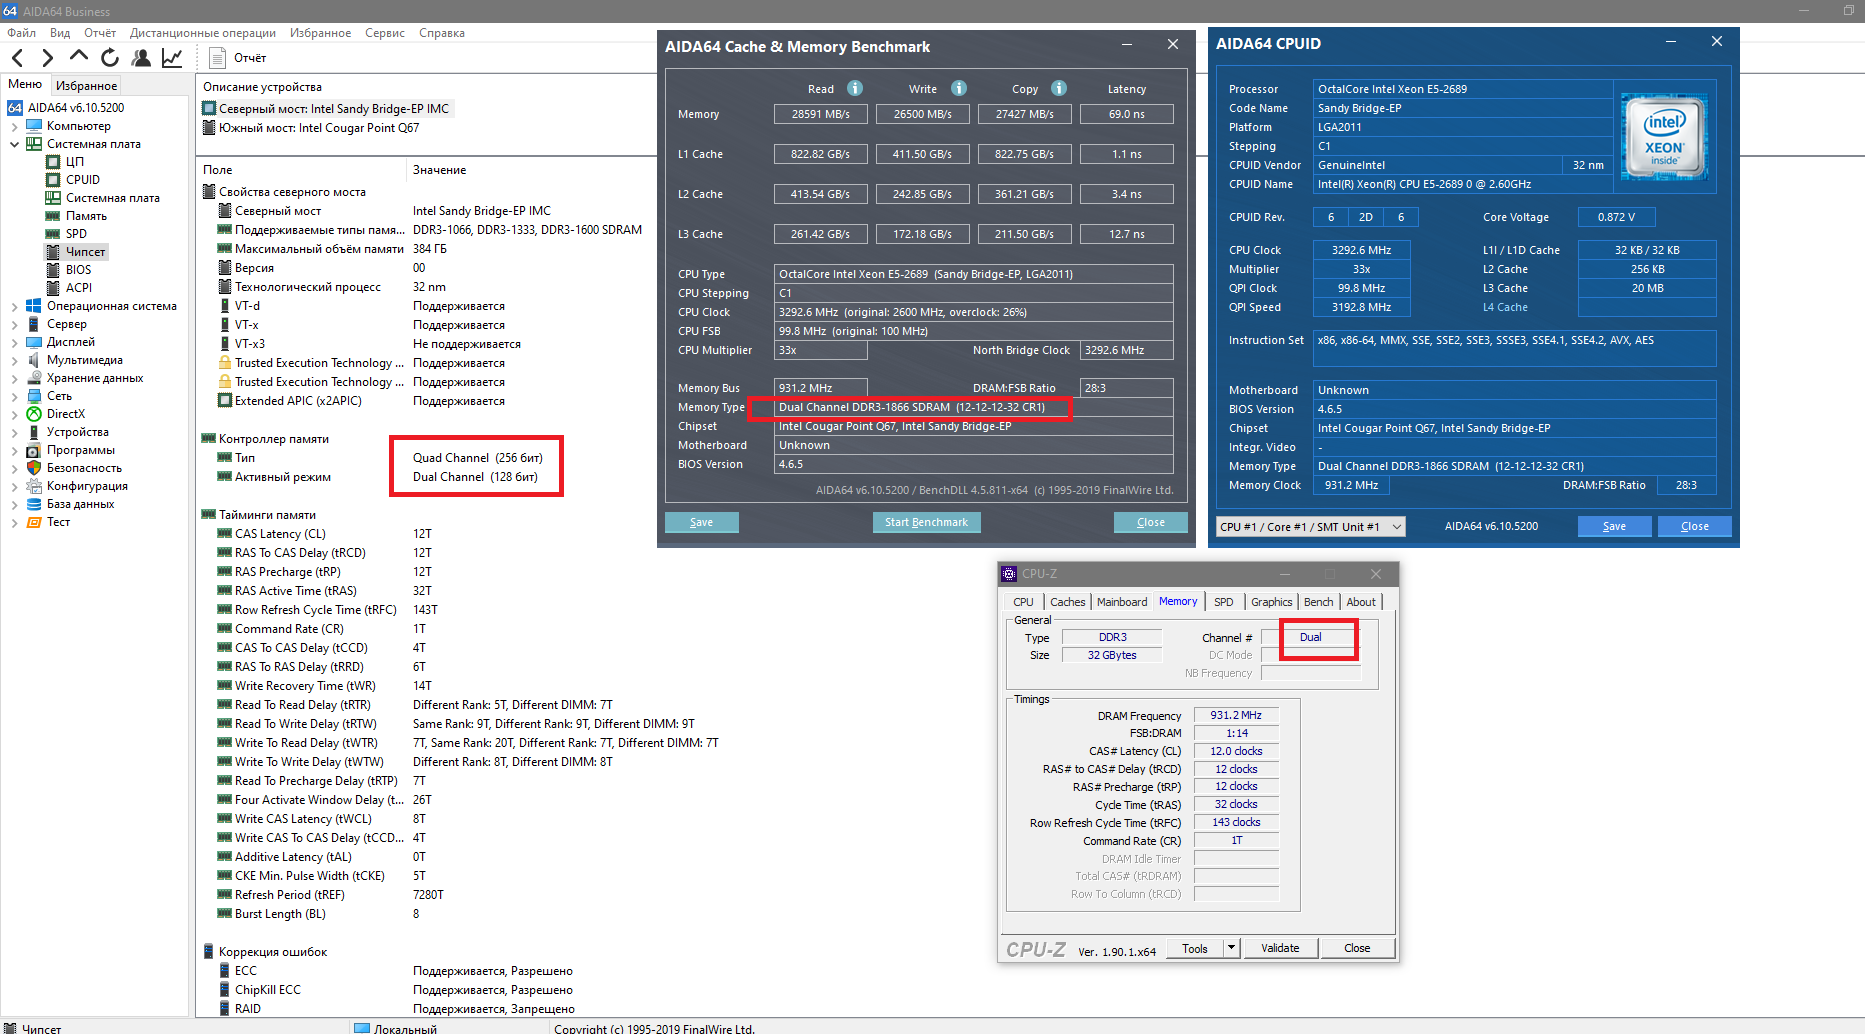The image size is (1865, 1034).
Task: Open the Дистанционные операции menu
Action: point(203,33)
